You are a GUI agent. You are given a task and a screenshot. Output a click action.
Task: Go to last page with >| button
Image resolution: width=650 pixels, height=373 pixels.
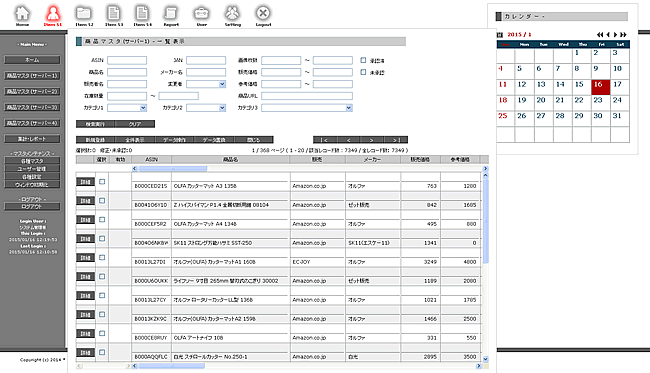click(x=395, y=140)
